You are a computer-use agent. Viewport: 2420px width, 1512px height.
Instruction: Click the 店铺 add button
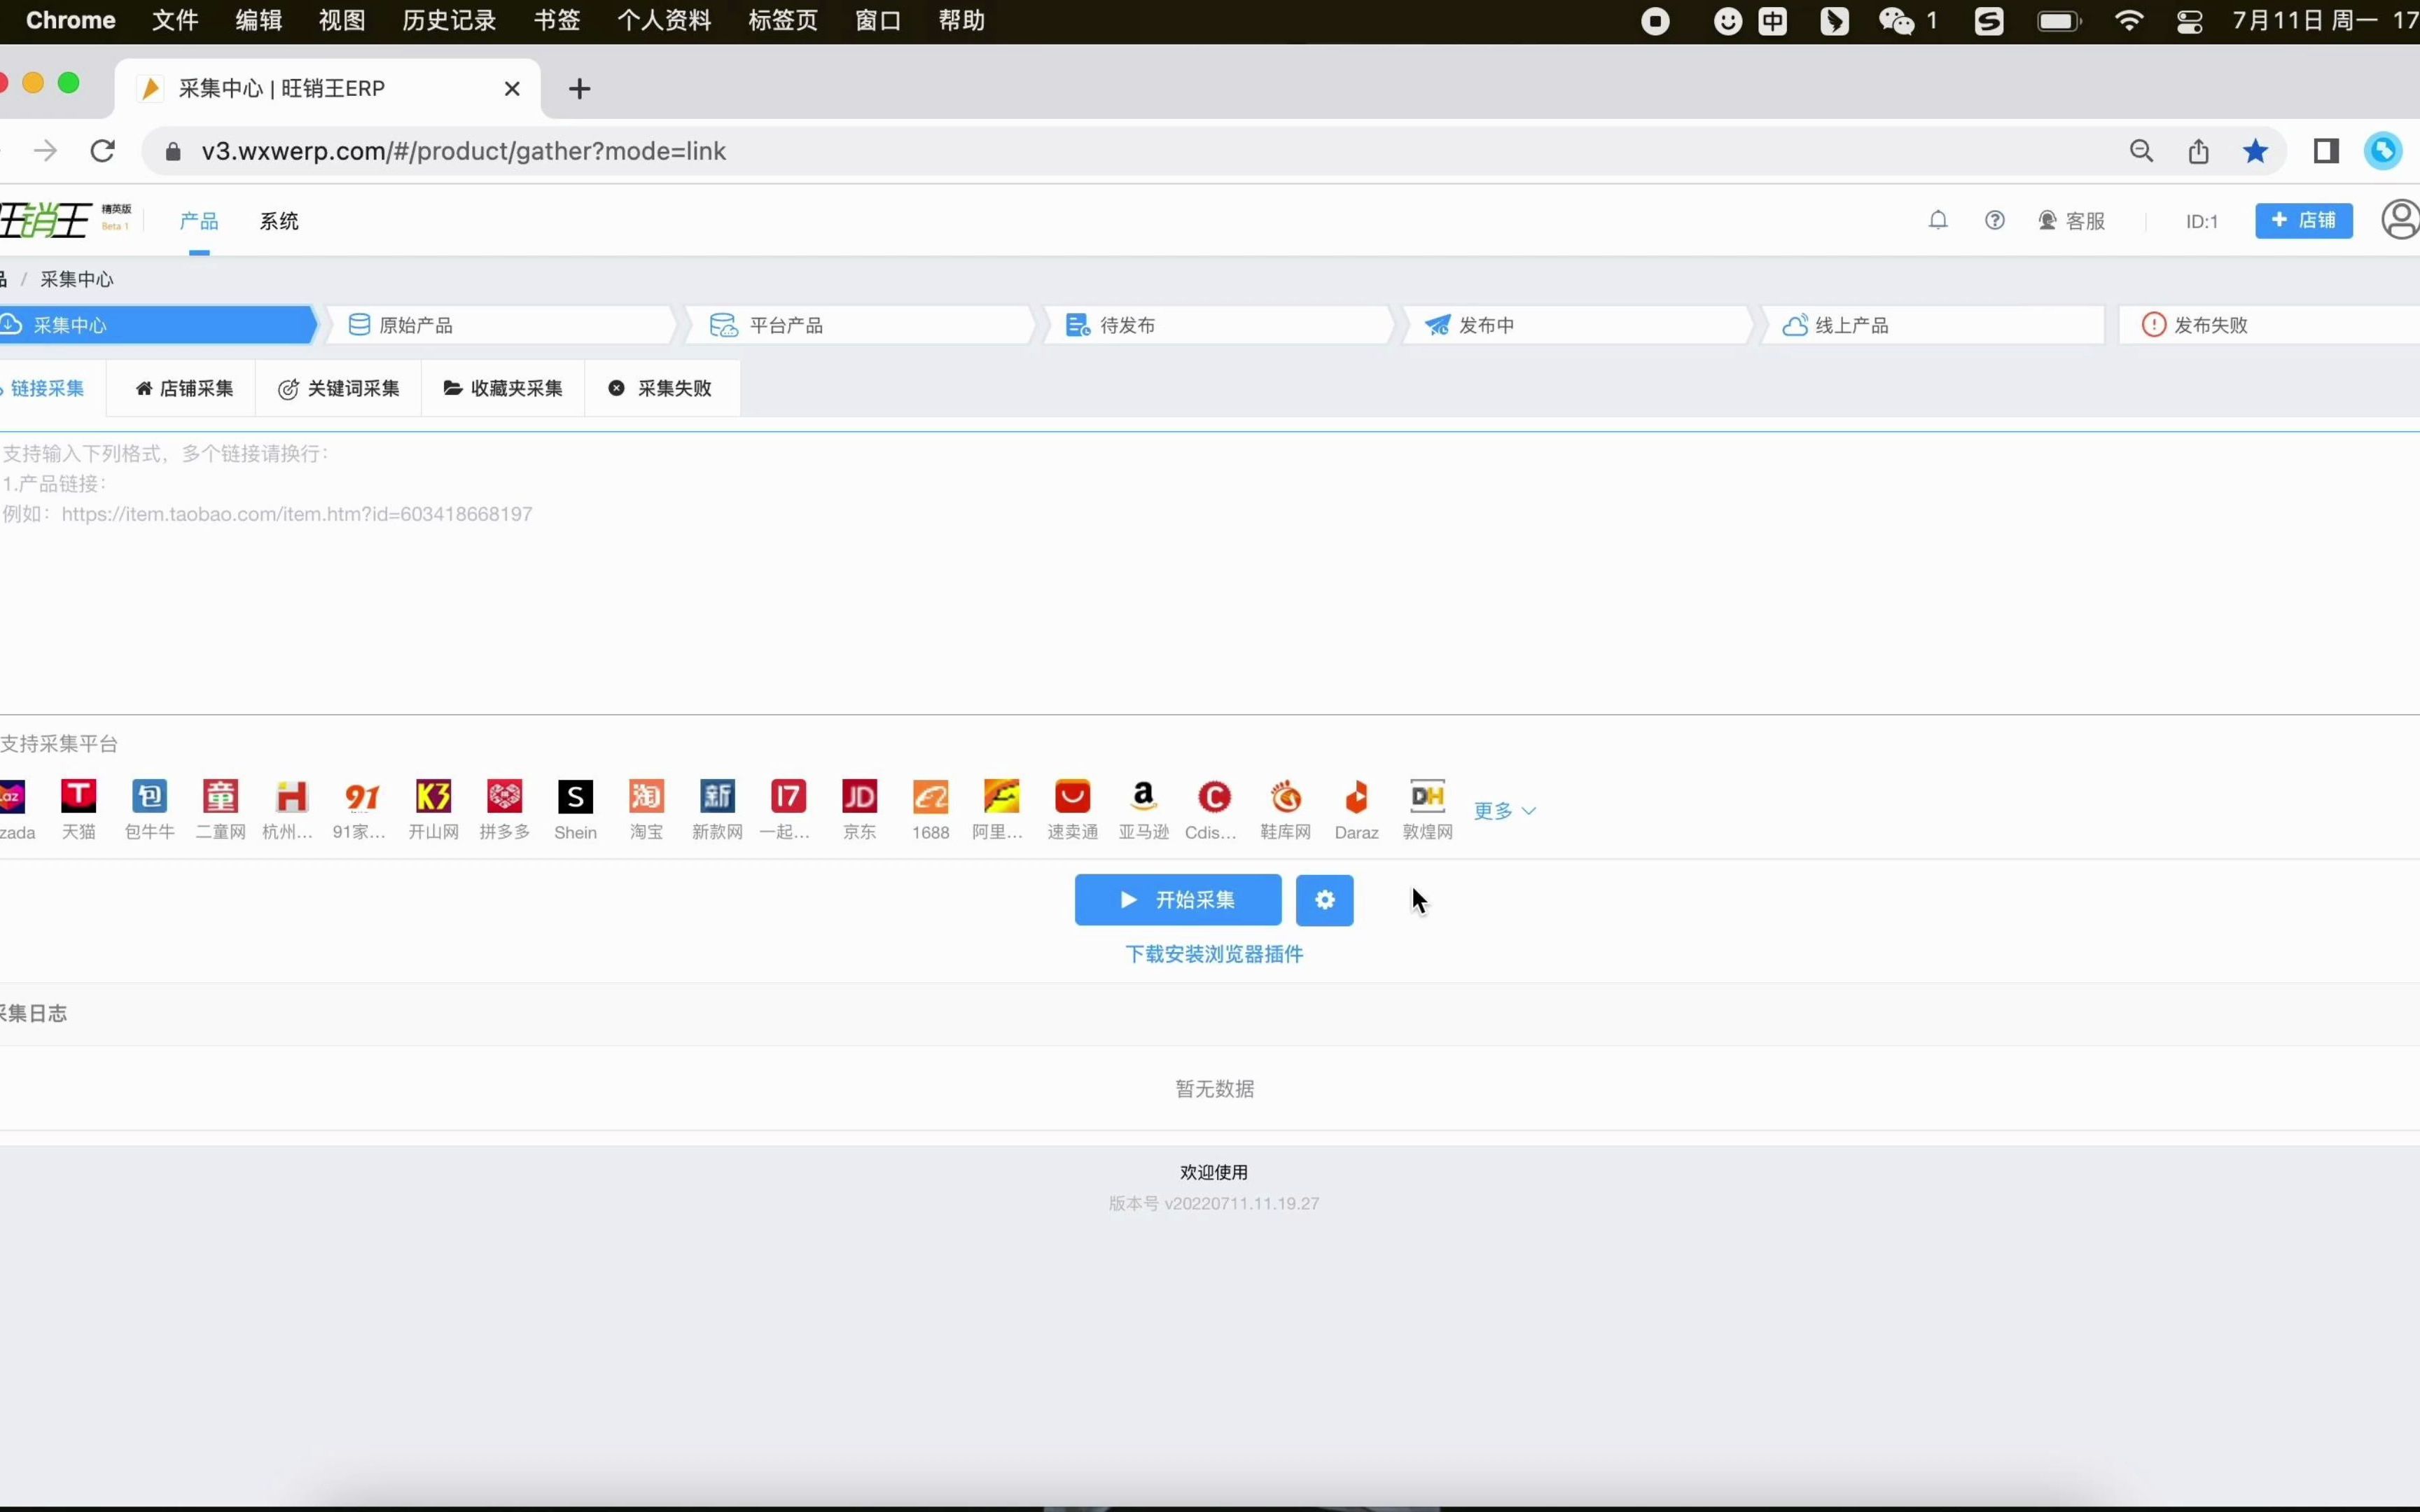[x=2304, y=220]
